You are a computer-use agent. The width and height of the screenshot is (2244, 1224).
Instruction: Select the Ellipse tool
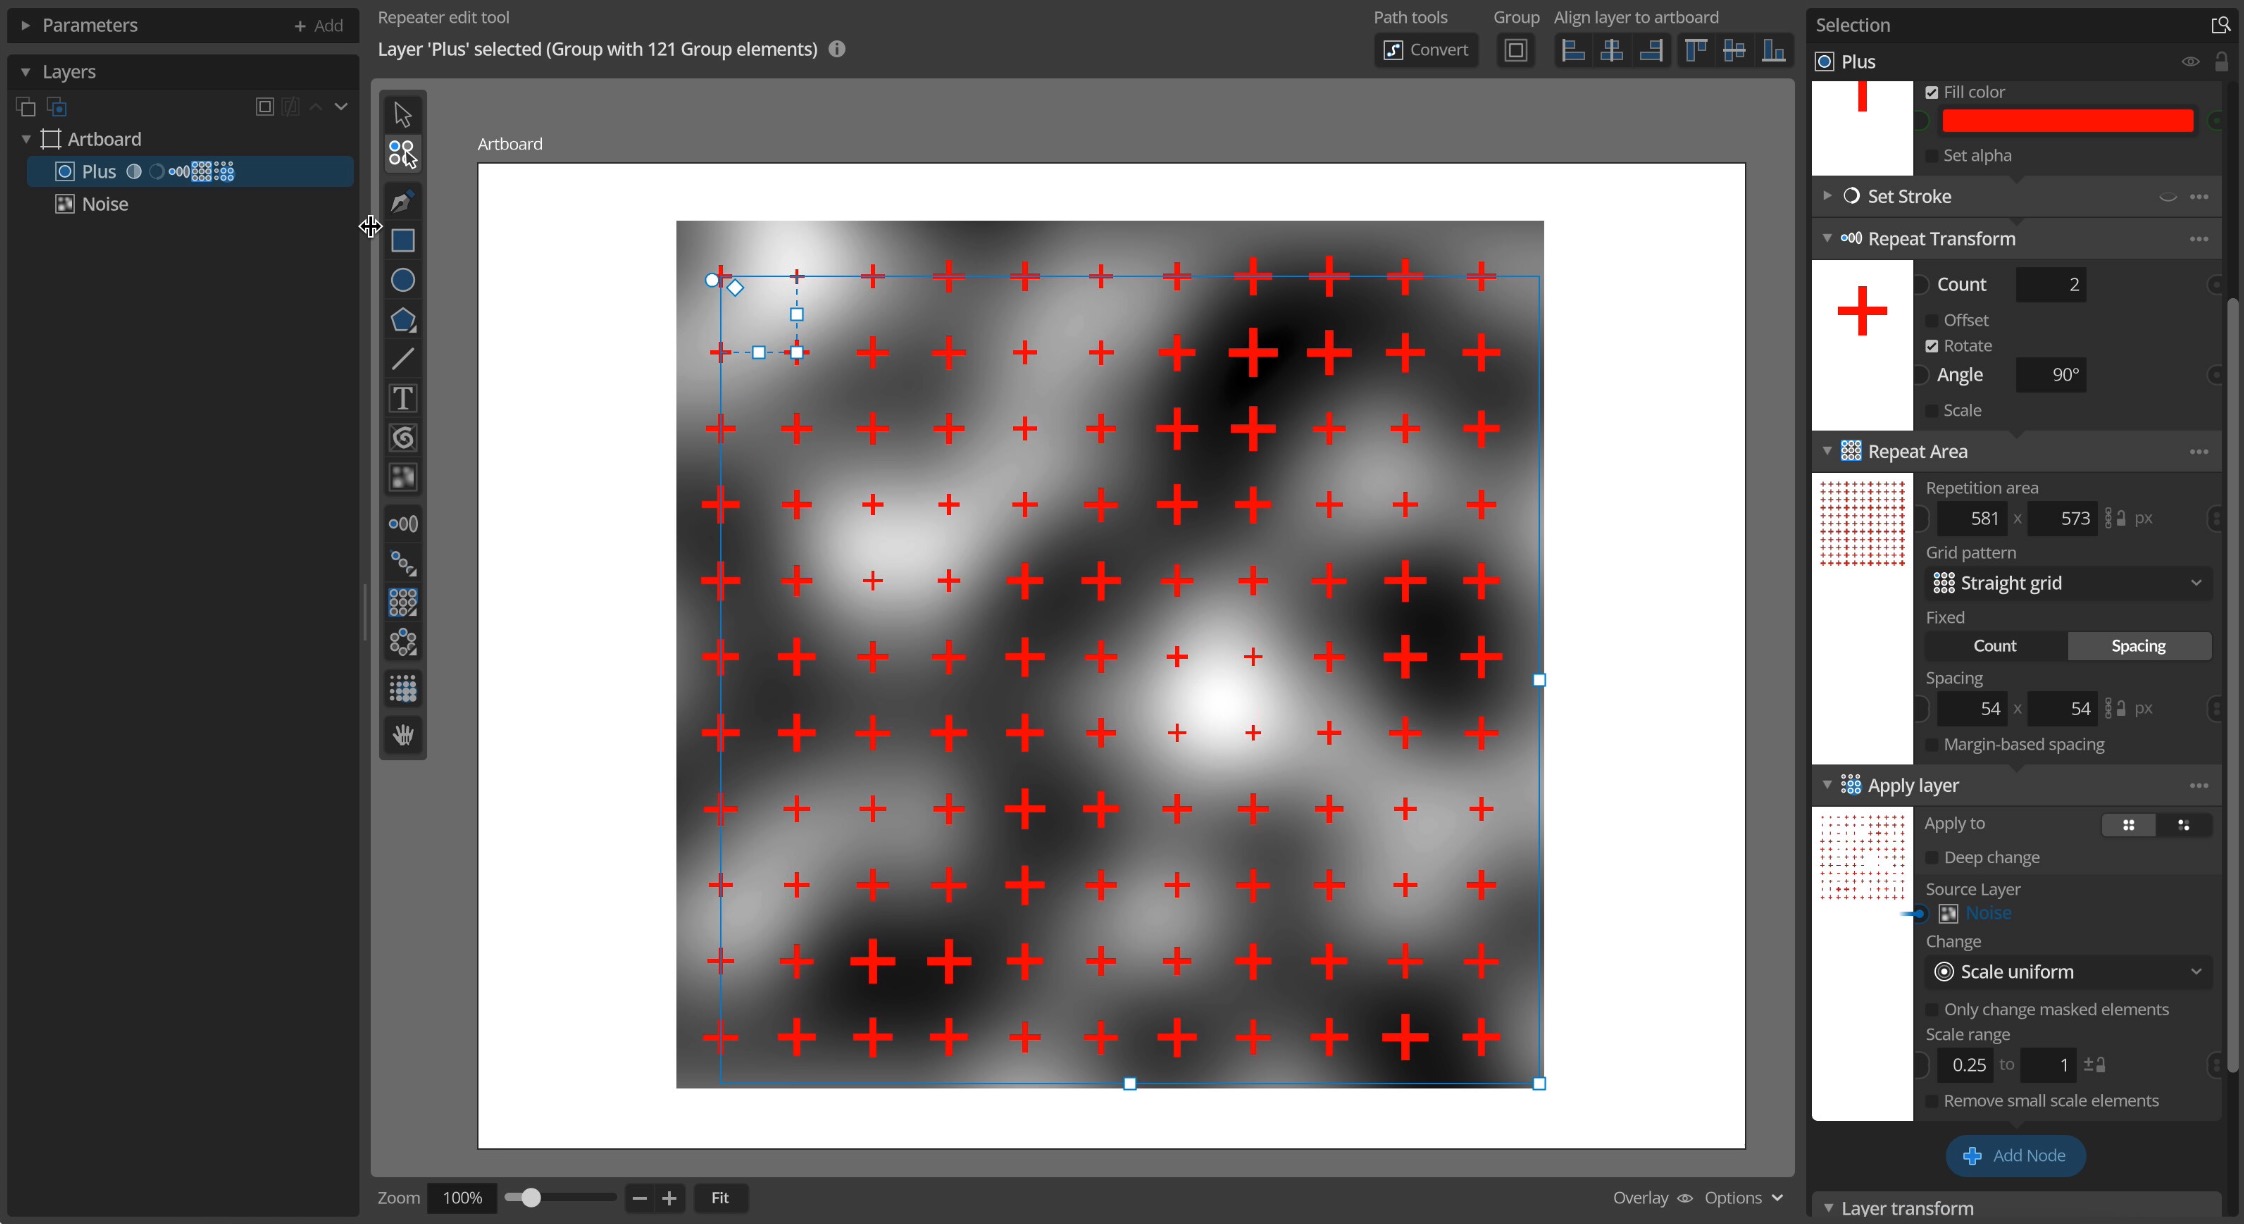403,281
